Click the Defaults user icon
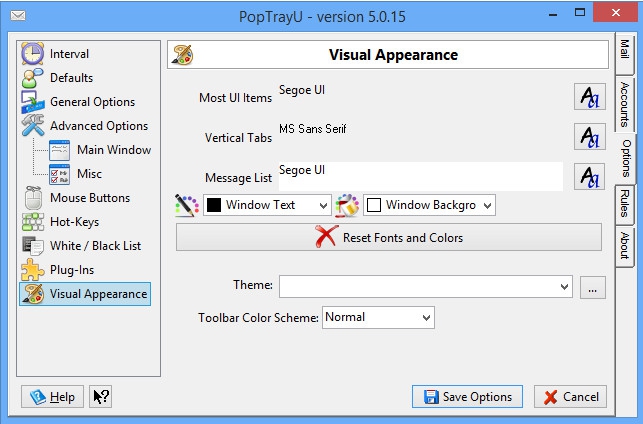Viewport: 643px width, 424px height. (32, 78)
